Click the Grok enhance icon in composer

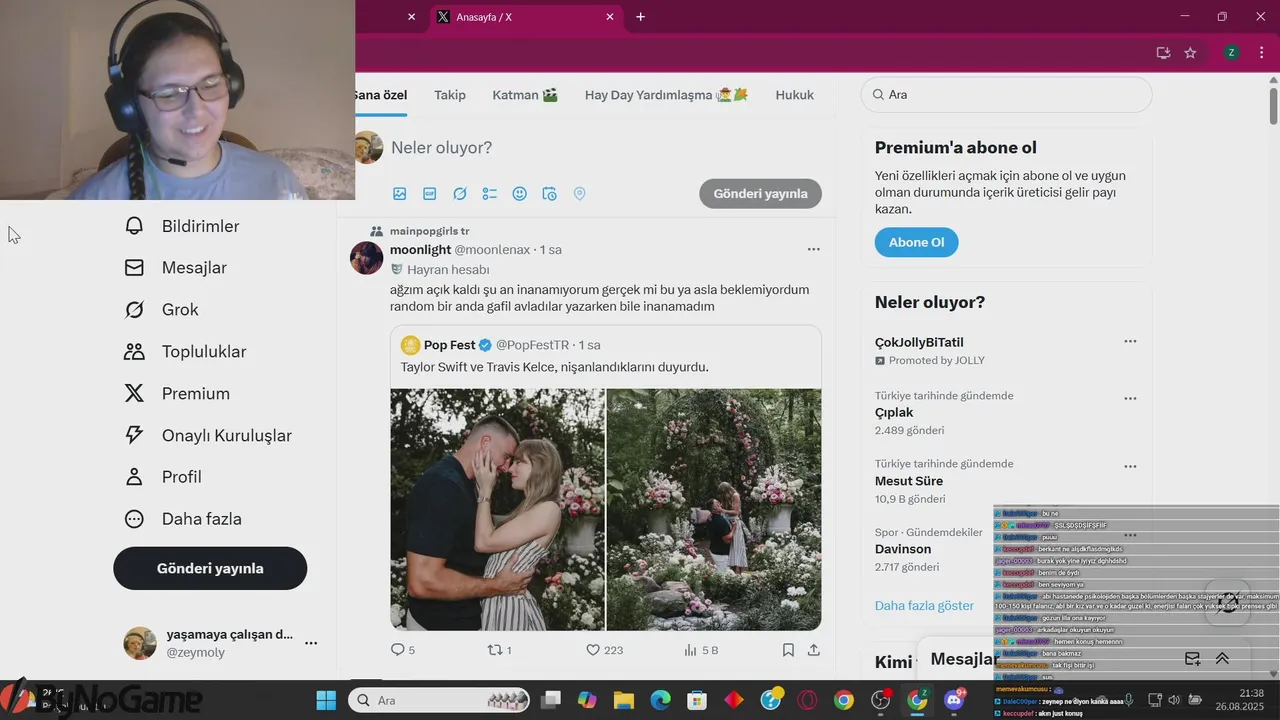[460, 194]
